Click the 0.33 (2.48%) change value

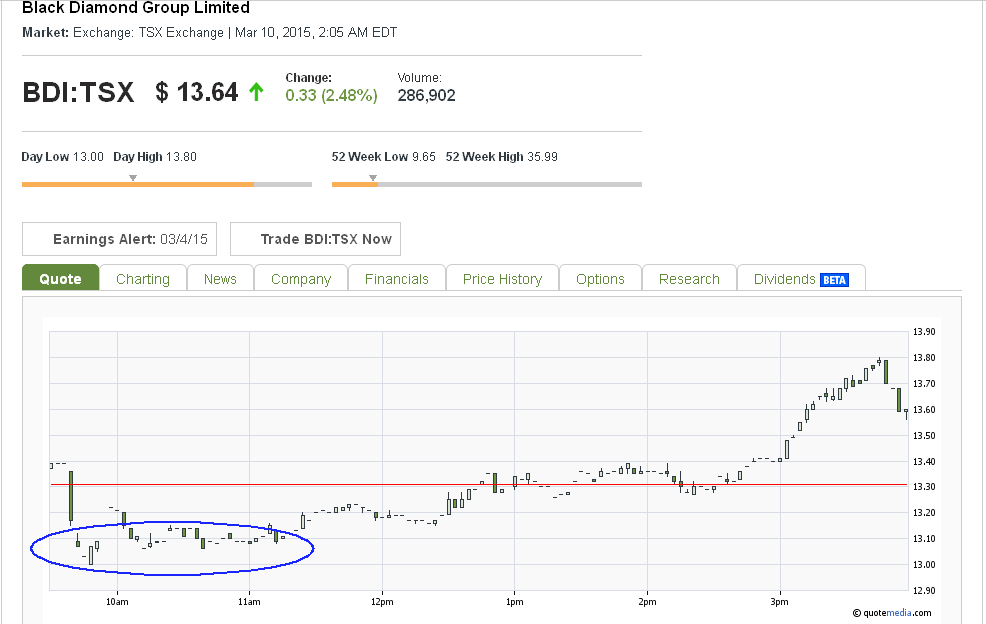(x=331, y=96)
